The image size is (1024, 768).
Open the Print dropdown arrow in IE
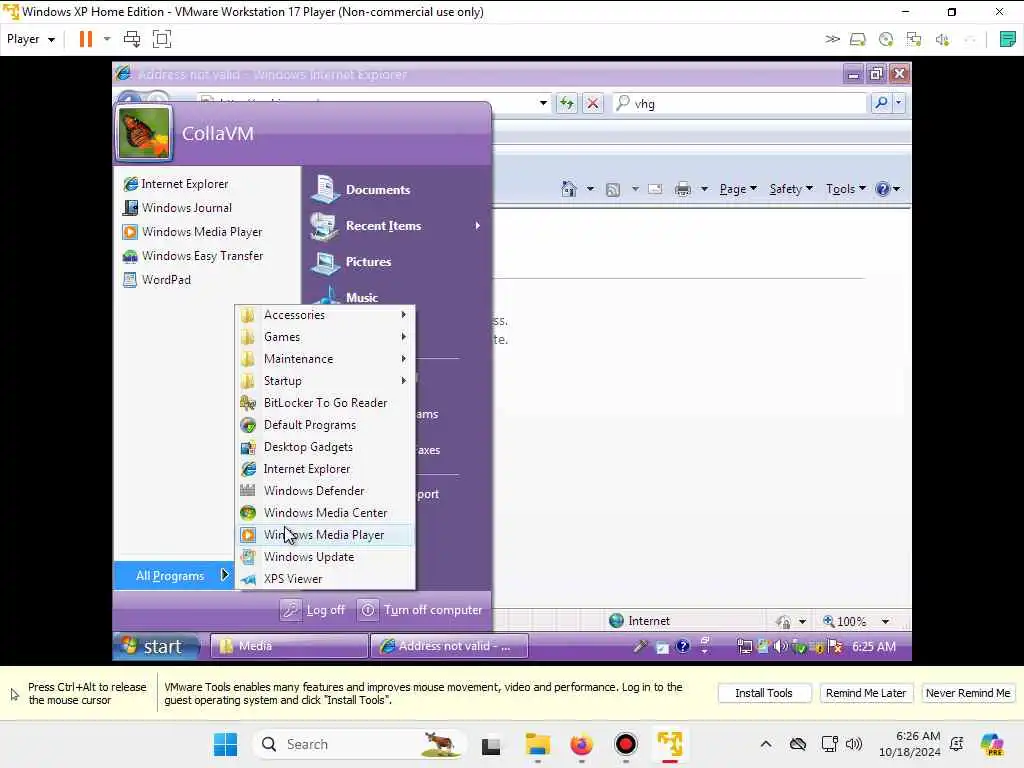704,189
